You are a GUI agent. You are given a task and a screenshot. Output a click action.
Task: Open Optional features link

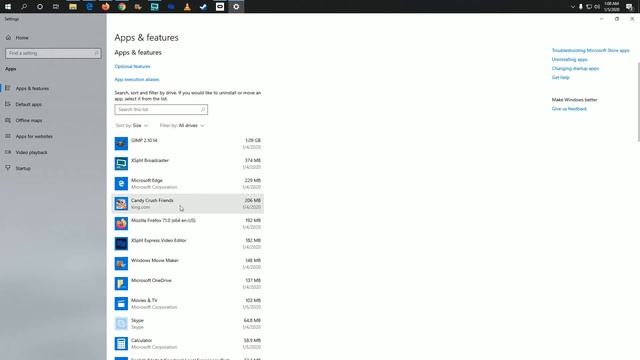click(x=132, y=66)
